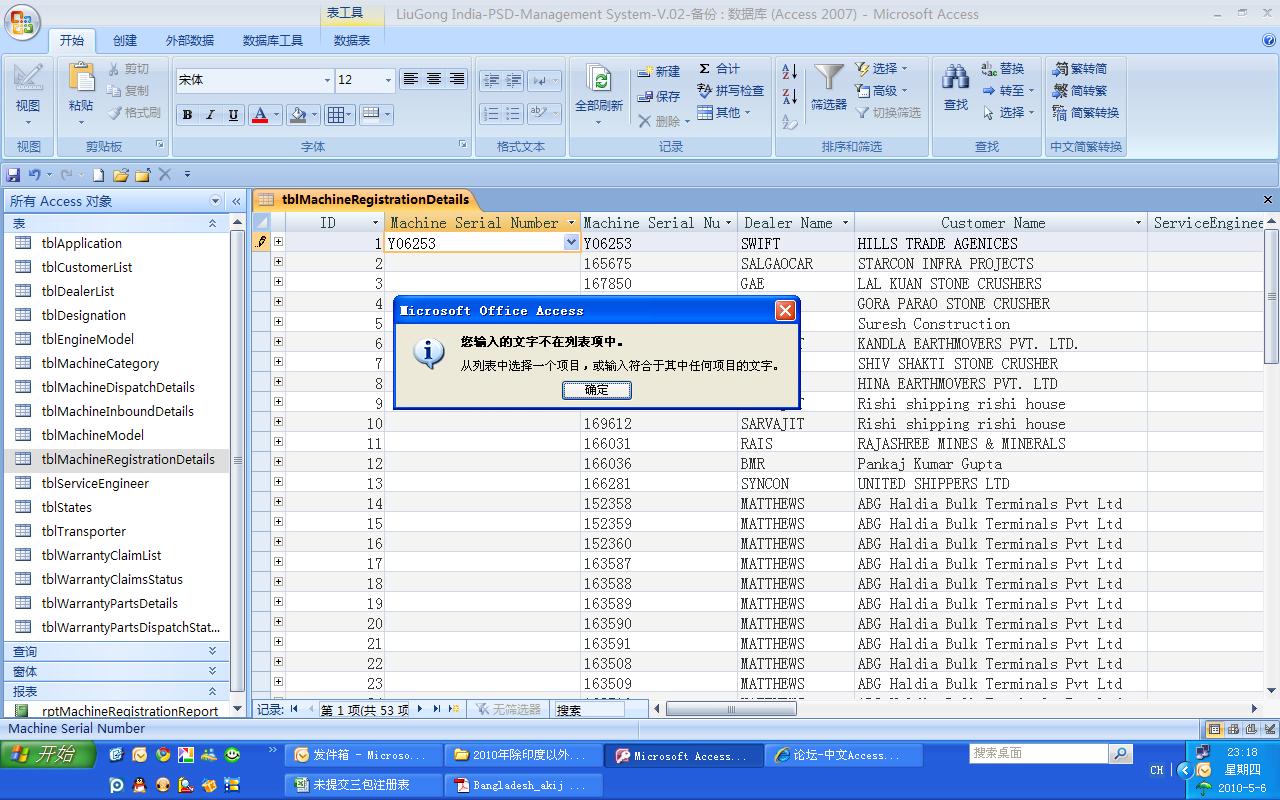The height and width of the screenshot is (800, 1280).
Task: Click the font color red A swatch
Action: 260,115
